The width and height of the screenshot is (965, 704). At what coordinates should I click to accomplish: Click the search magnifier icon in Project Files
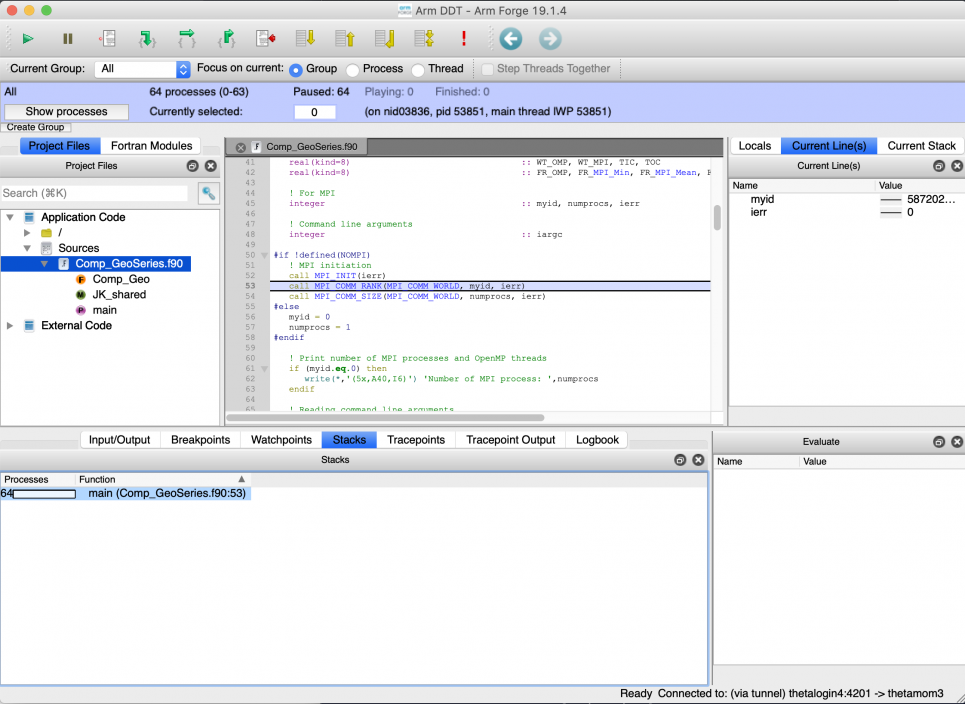(208, 193)
